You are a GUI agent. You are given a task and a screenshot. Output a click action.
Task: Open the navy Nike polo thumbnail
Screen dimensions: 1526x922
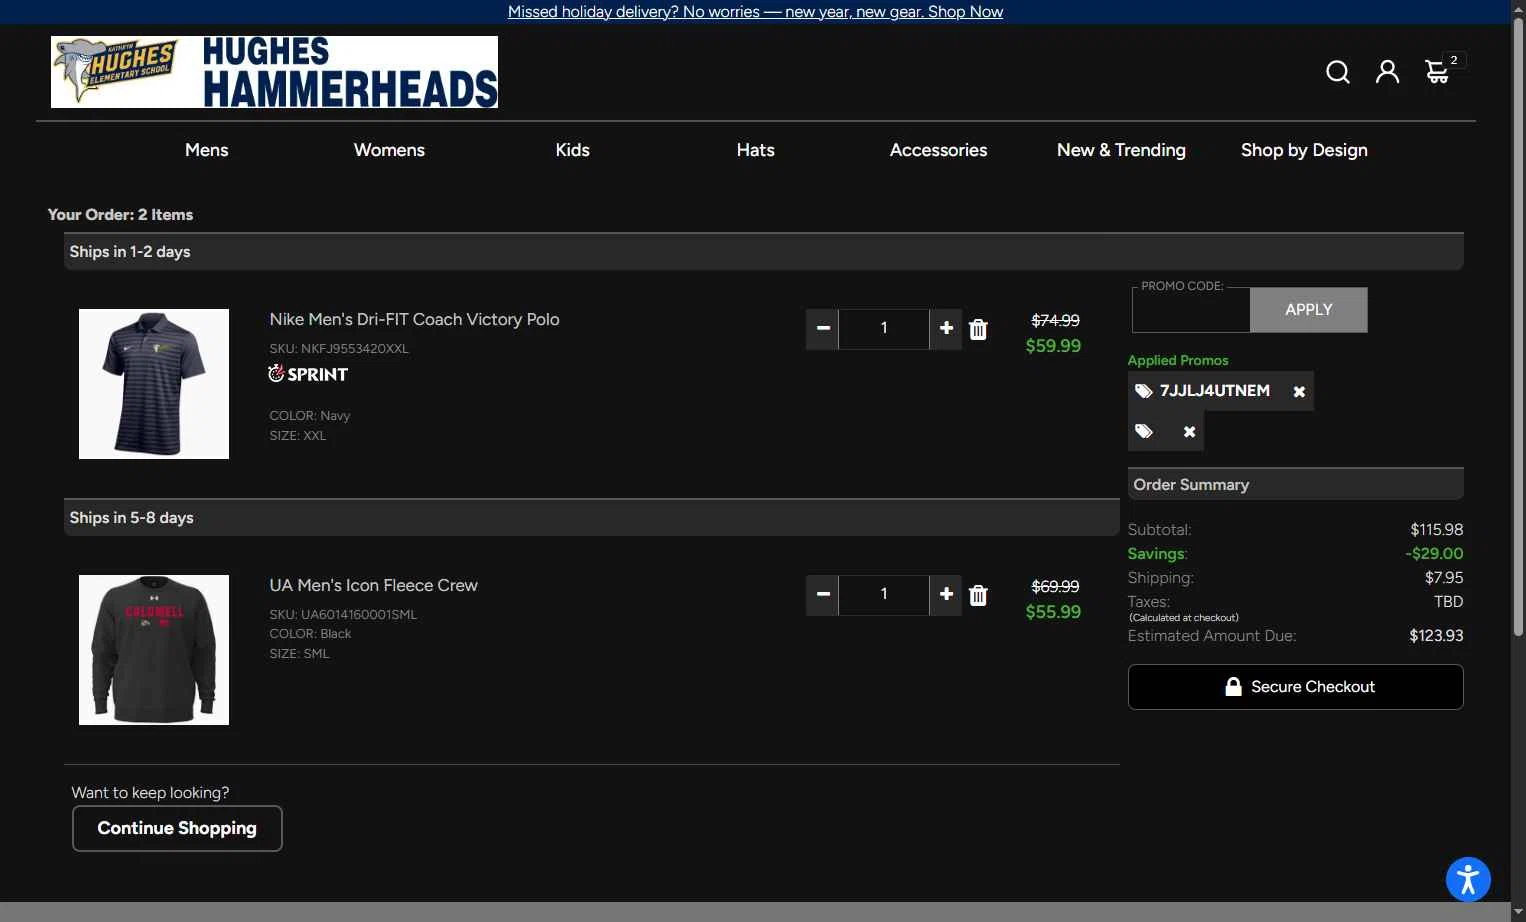coord(154,384)
